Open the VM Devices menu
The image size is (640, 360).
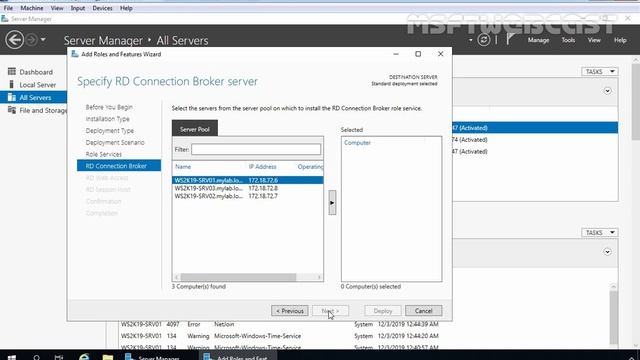pyautogui.click(x=102, y=8)
